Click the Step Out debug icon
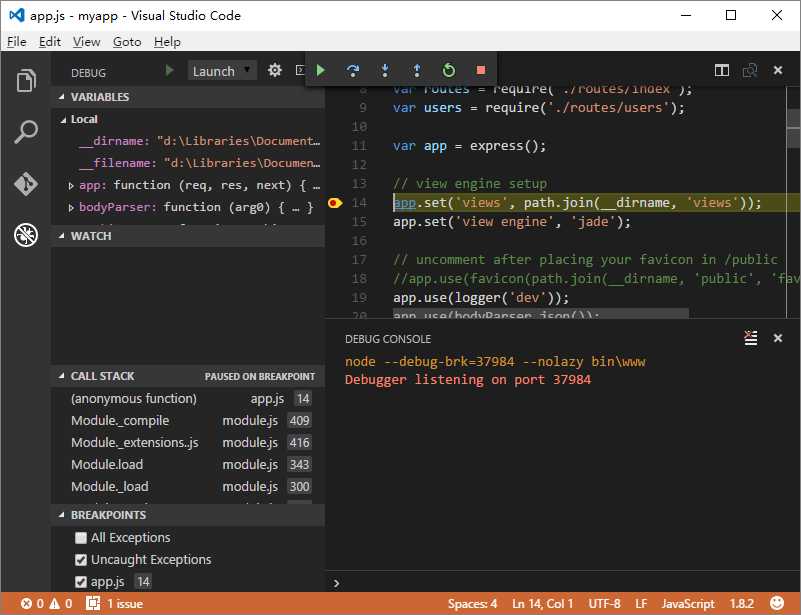801x615 pixels. click(x=417, y=70)
